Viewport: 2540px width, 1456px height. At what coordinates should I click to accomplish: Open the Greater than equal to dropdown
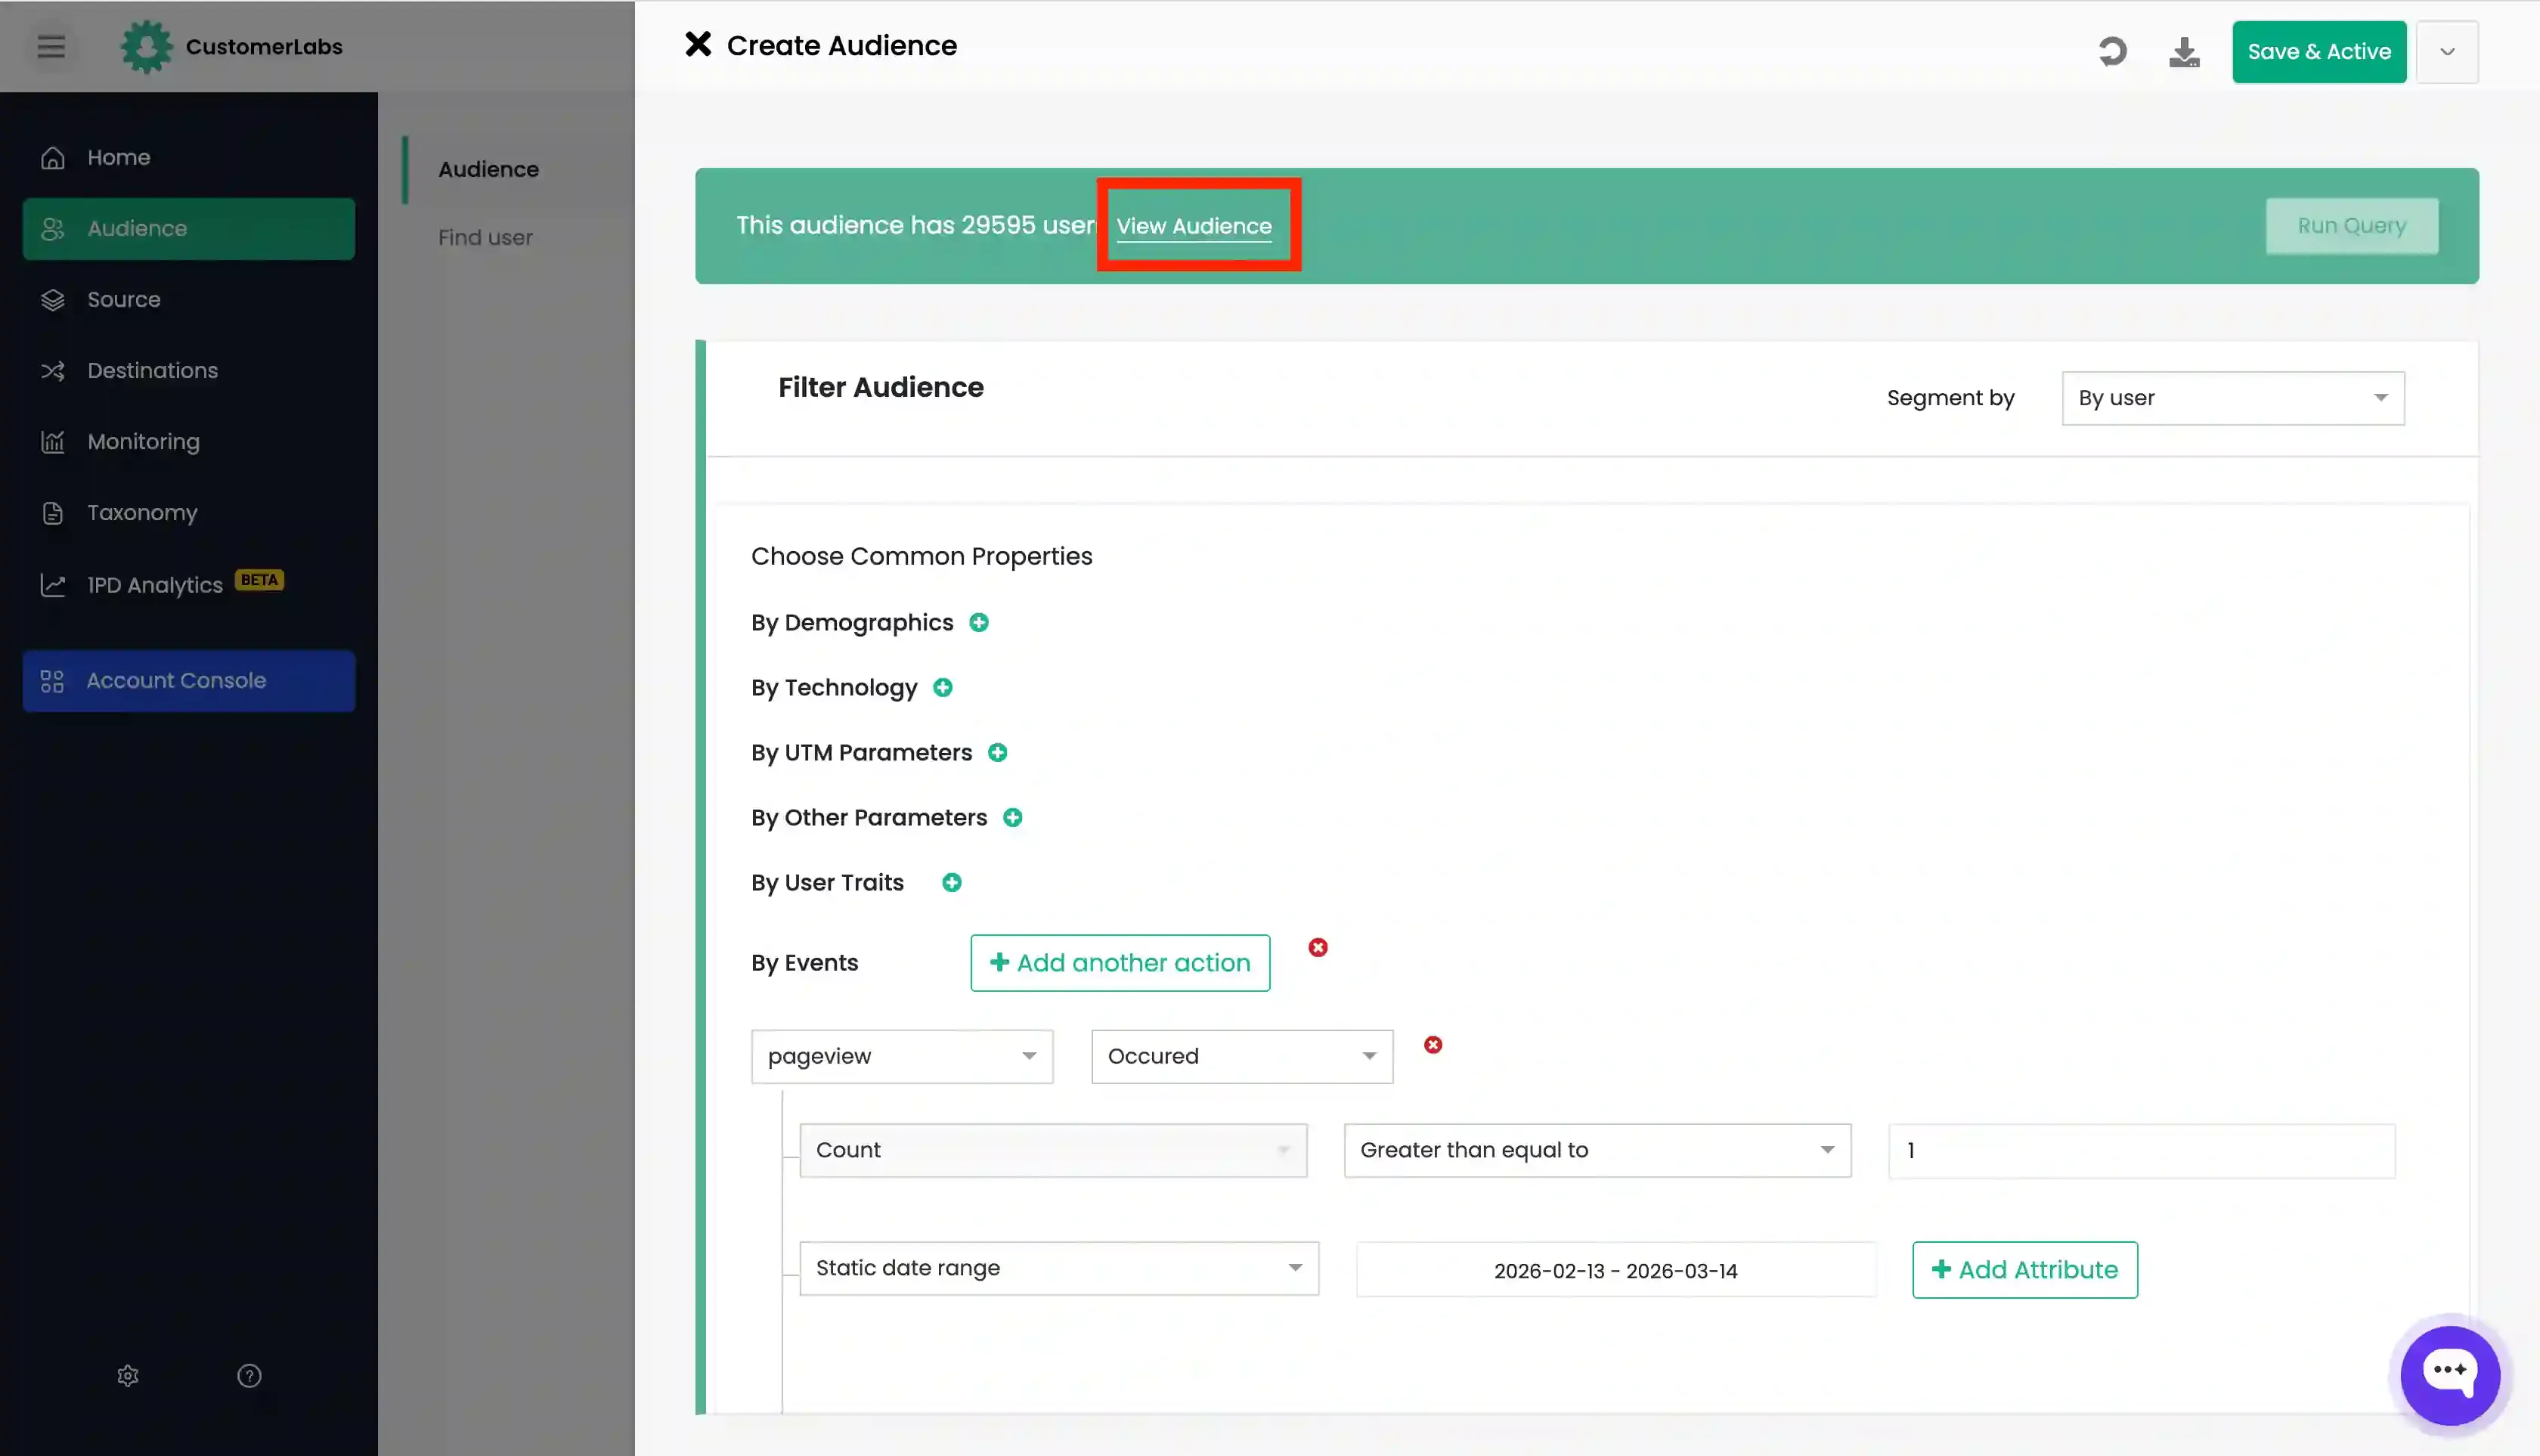[1597, 1150]
